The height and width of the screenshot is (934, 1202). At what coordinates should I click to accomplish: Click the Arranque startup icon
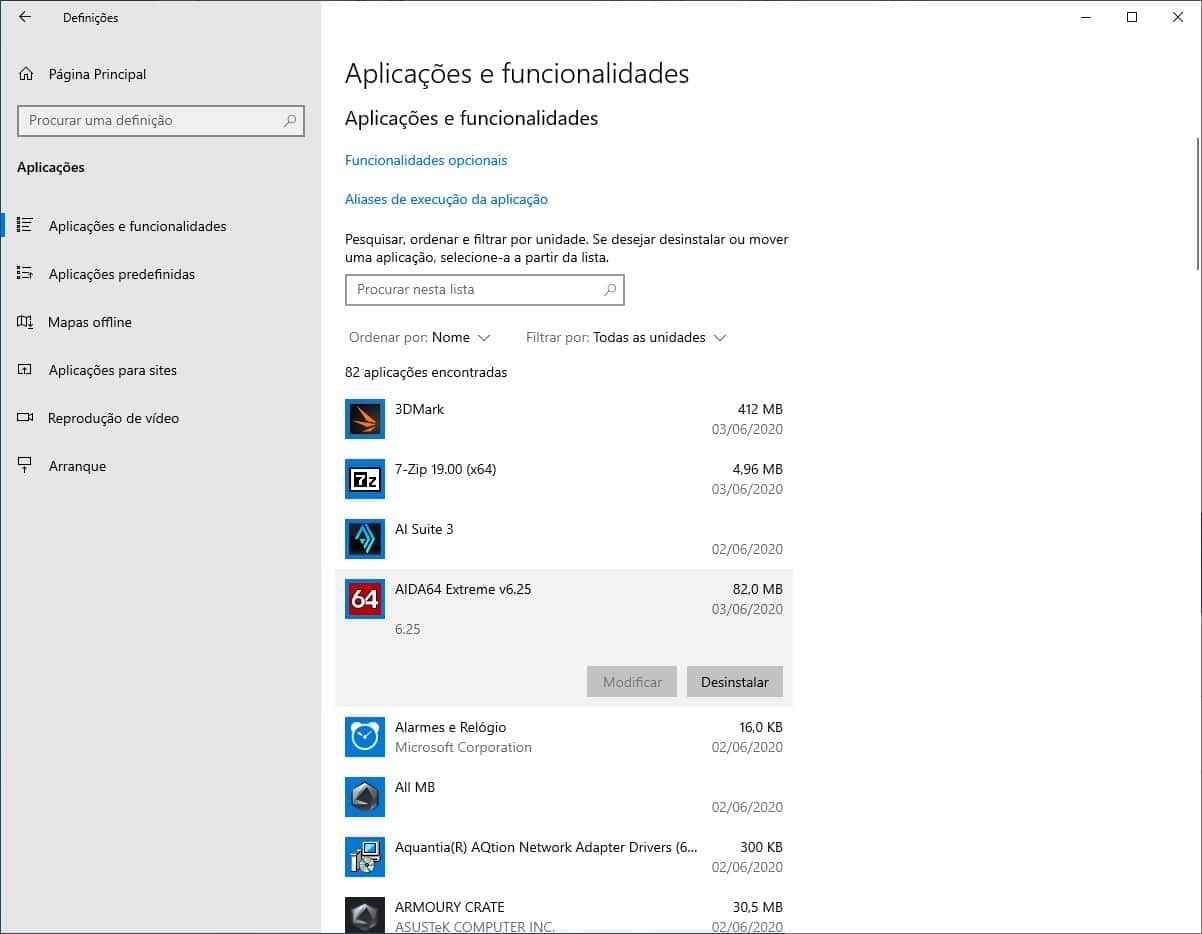[x=26, y=466]
